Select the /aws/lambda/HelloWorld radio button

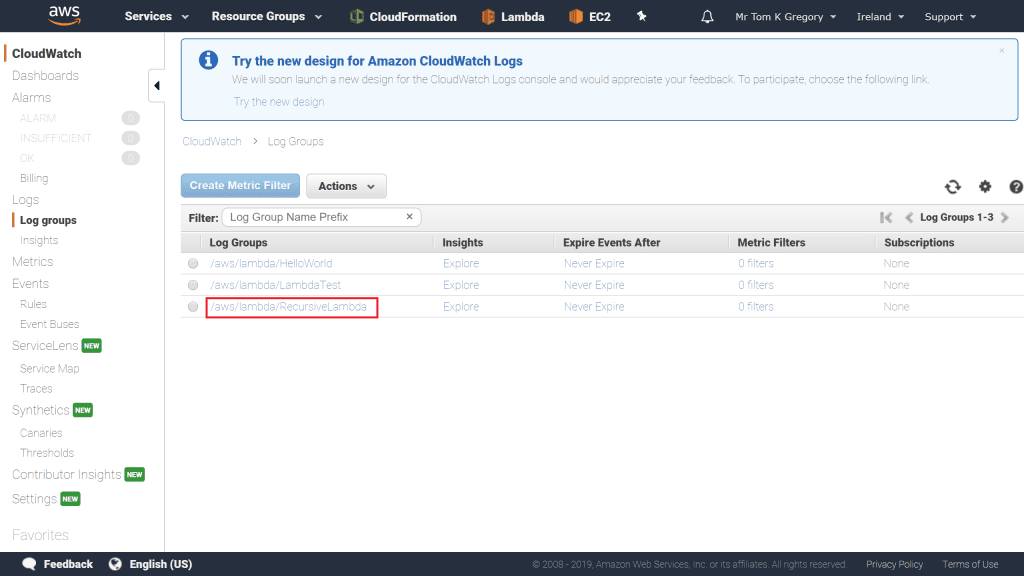(x=193, y=264)
